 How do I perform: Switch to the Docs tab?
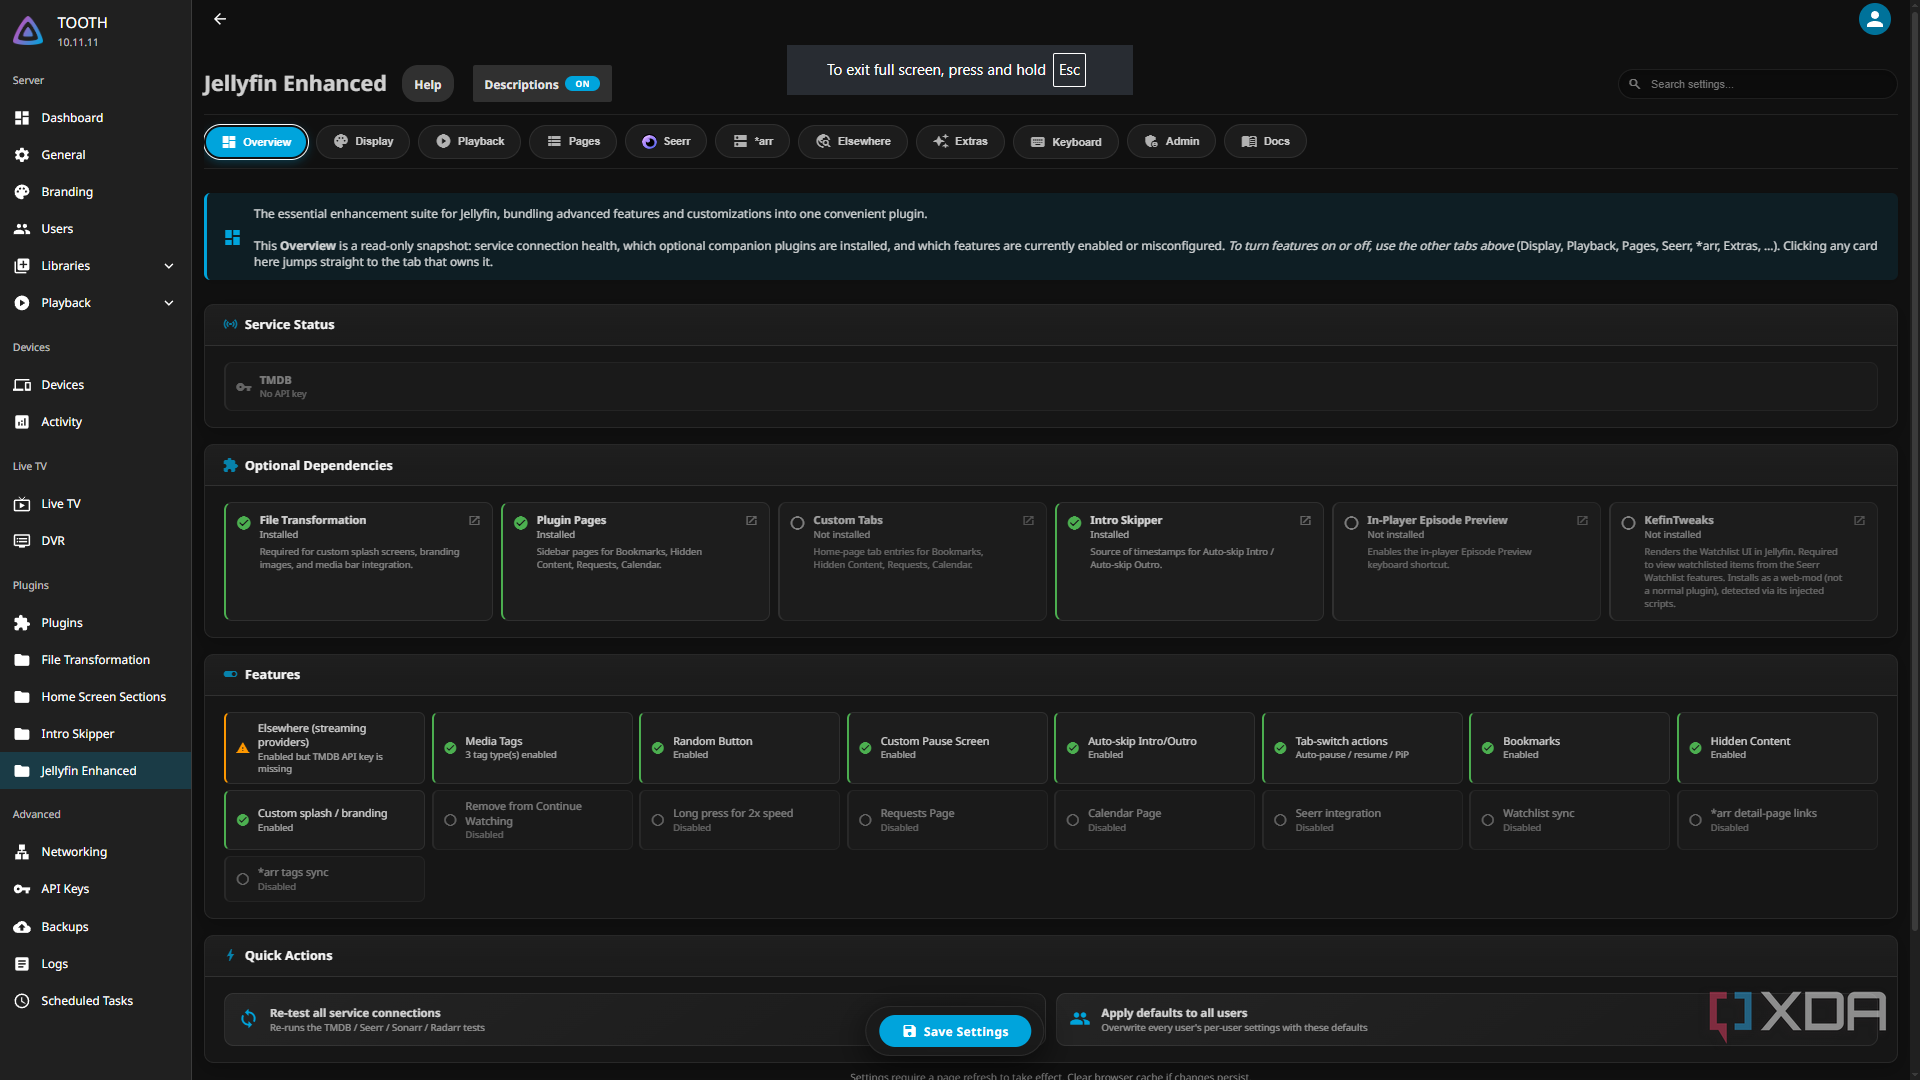(x=1265, y=142)
